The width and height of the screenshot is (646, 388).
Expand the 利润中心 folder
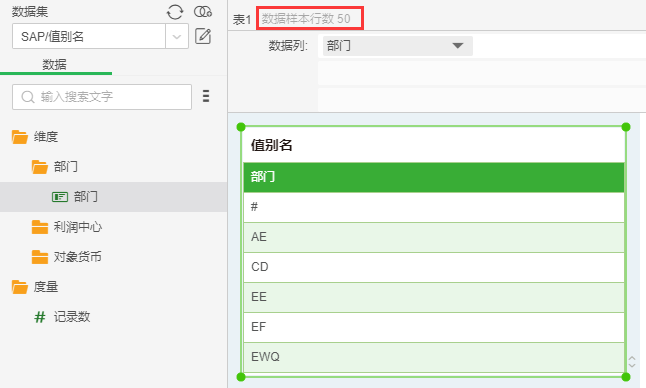click(x=77, y=227)
